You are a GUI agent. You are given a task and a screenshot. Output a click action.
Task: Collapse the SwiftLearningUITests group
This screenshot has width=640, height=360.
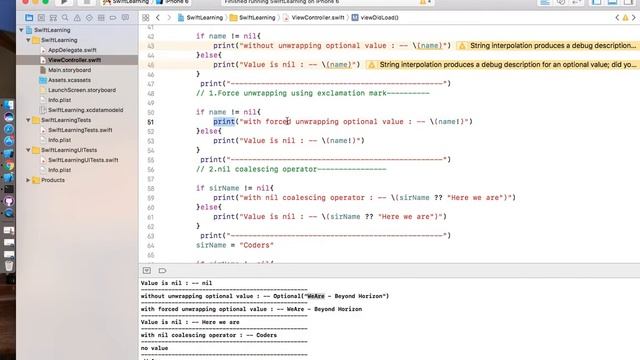pos(28,150)
